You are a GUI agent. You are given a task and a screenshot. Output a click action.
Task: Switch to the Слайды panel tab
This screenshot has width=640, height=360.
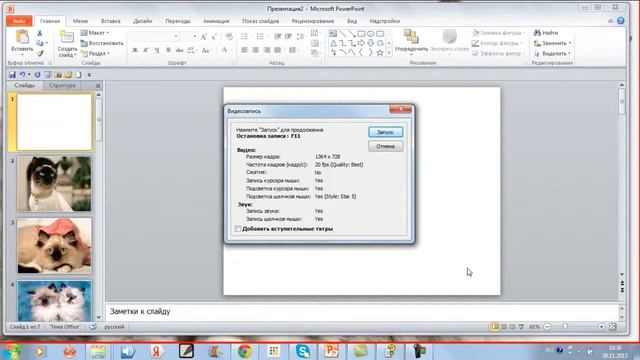(x=24, y=85)
